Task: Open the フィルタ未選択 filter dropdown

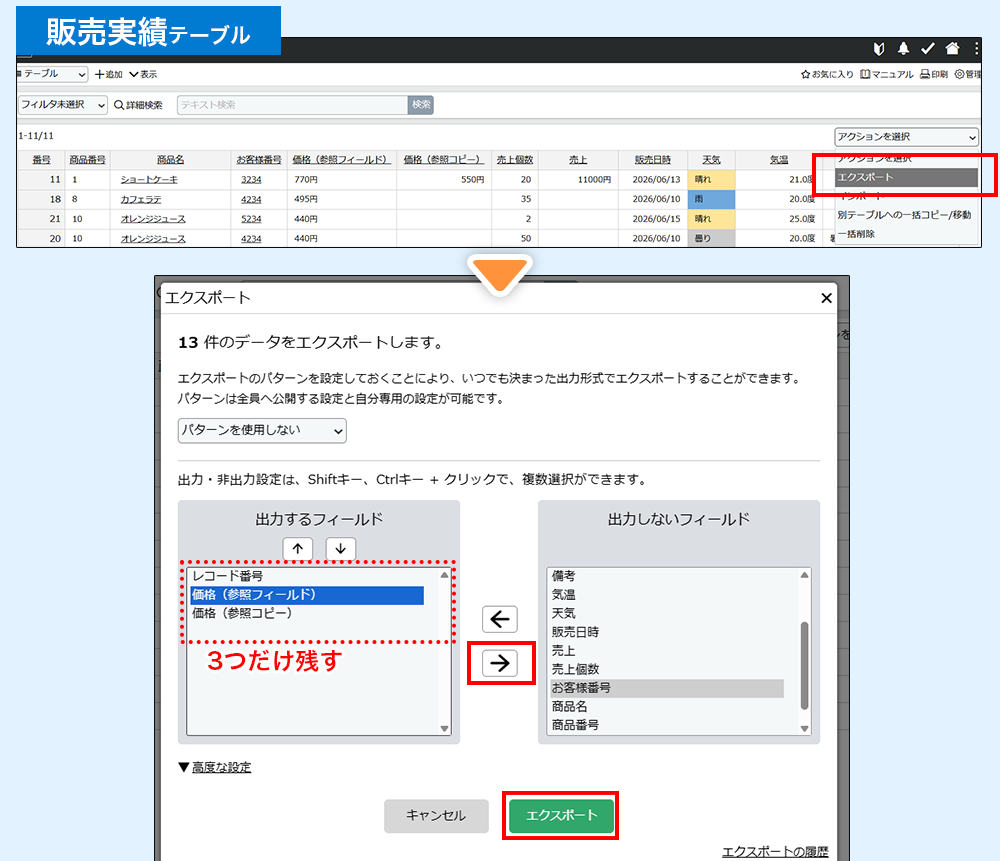Action: click(x=62, y=105)
